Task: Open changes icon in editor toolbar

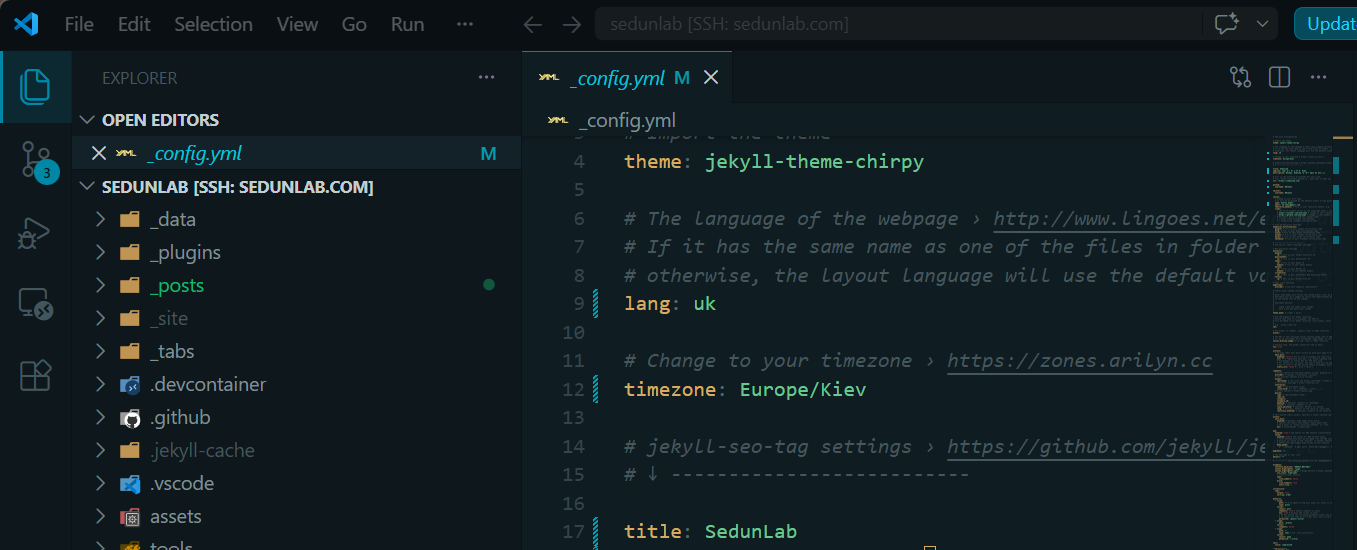Action: pyautogui.click(x=1241, y=77)
